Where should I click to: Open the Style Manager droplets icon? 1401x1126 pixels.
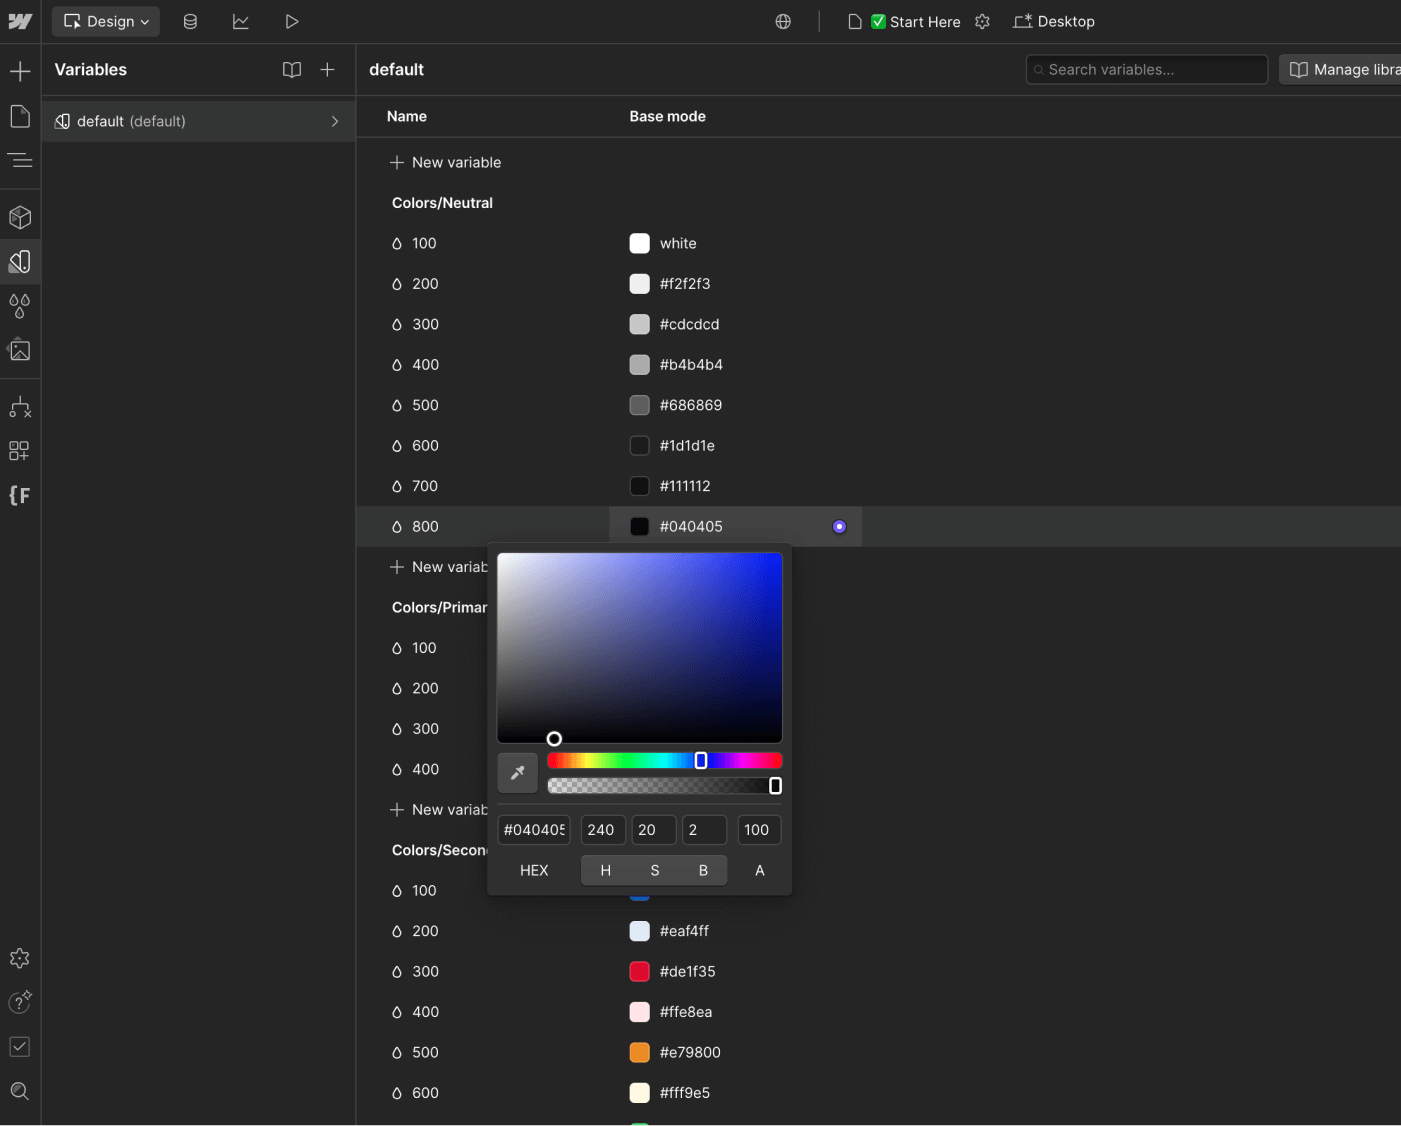tap(20, 306)
